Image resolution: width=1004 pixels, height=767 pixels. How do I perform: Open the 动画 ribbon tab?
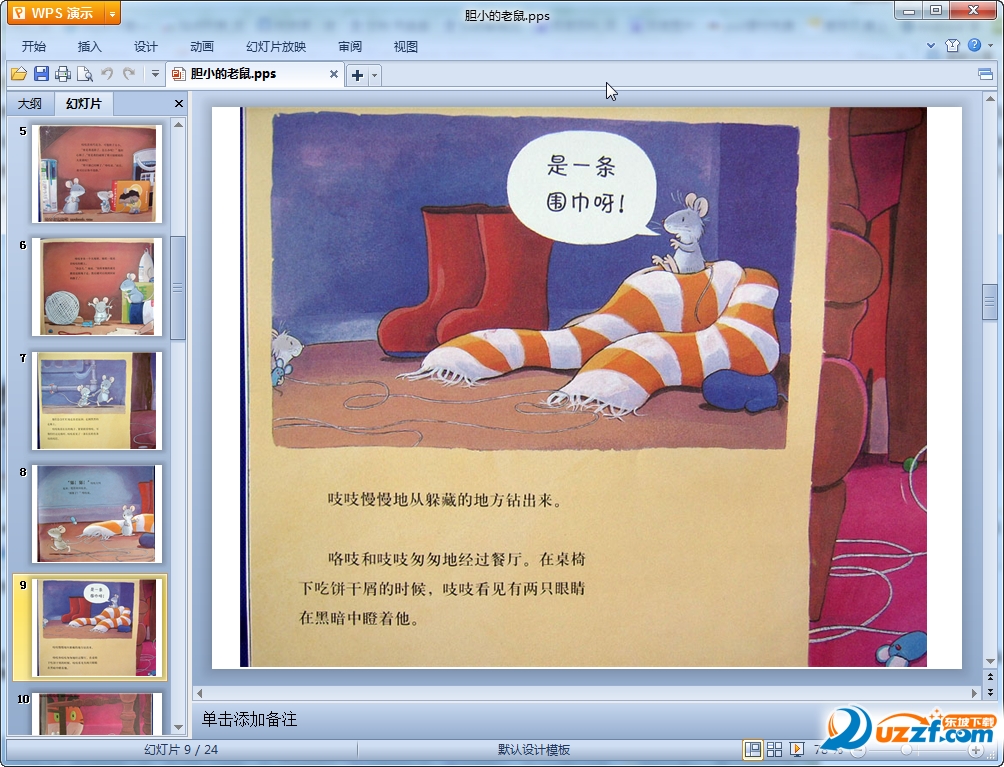pos(202,47)
